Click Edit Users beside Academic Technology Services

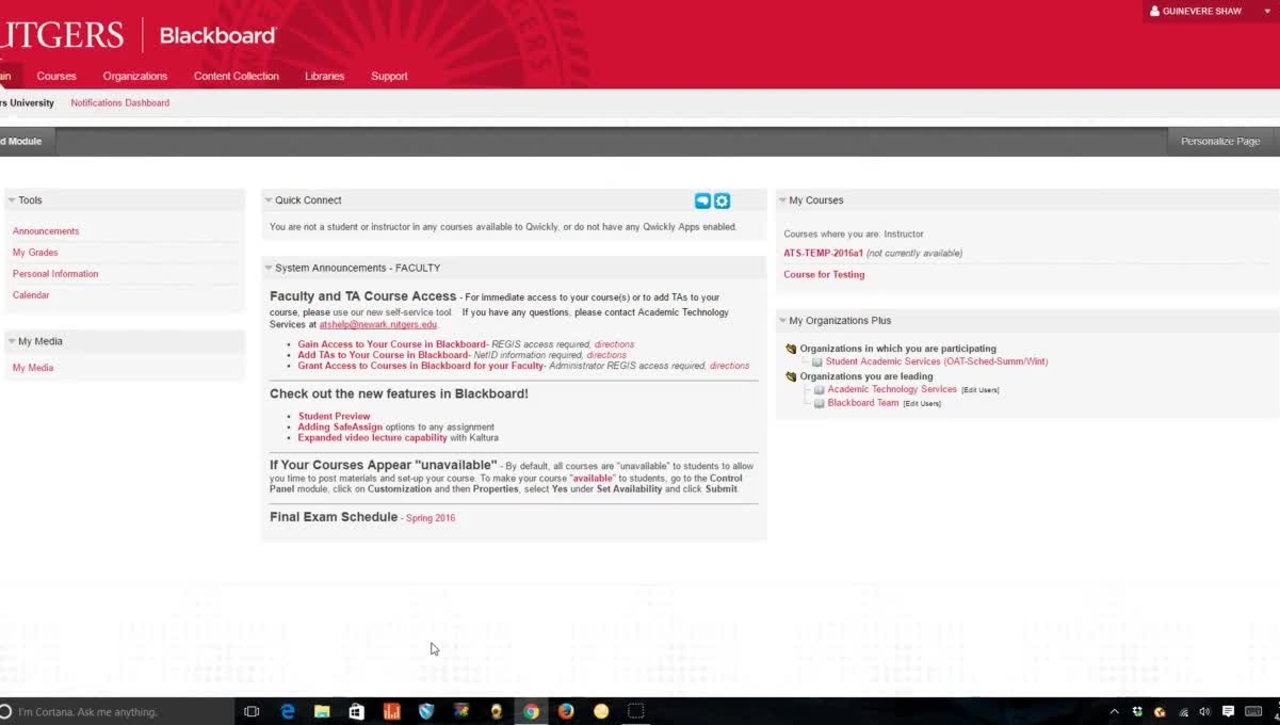coord(980,390)
